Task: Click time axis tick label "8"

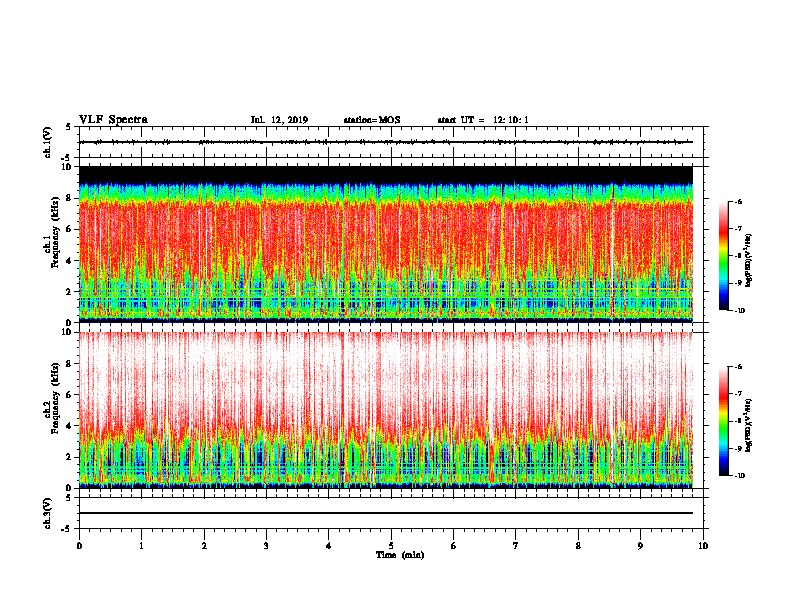Action: point(578,546)
